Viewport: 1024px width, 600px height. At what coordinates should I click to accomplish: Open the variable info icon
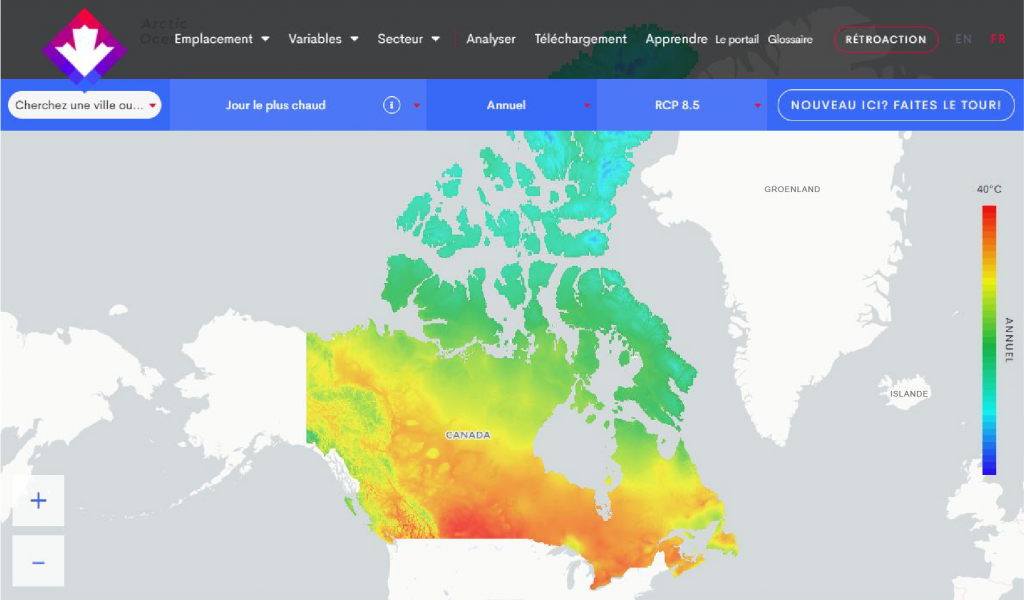pyautogui.click(x=392, y=105)
